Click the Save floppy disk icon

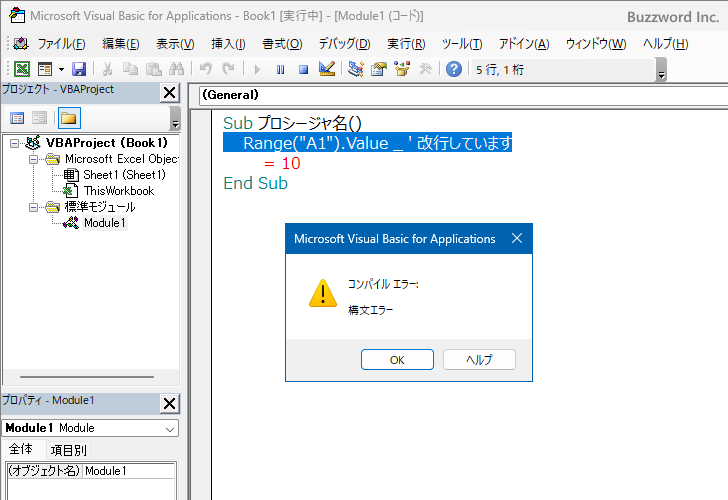(79, 69)
